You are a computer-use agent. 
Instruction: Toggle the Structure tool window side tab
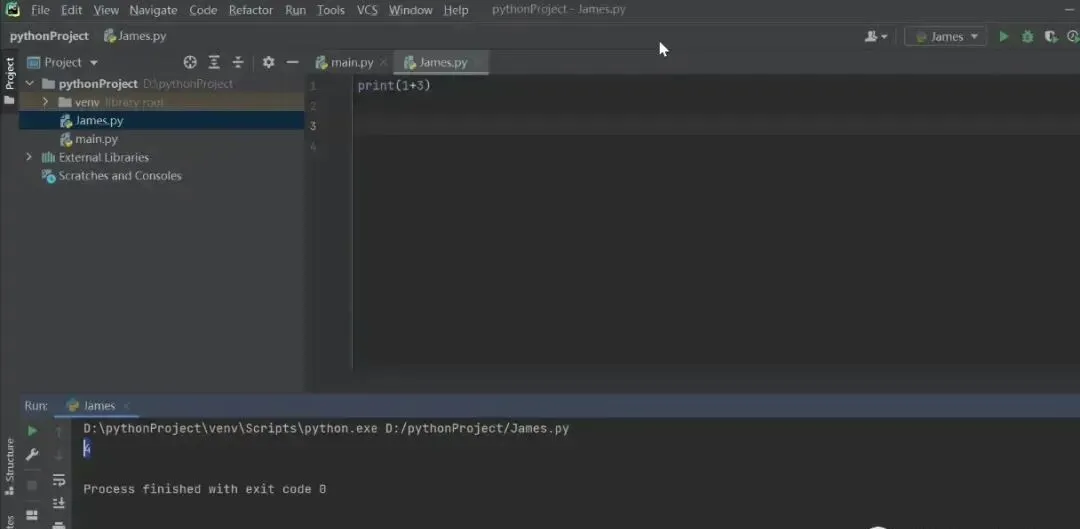click(x=10, y=466)
